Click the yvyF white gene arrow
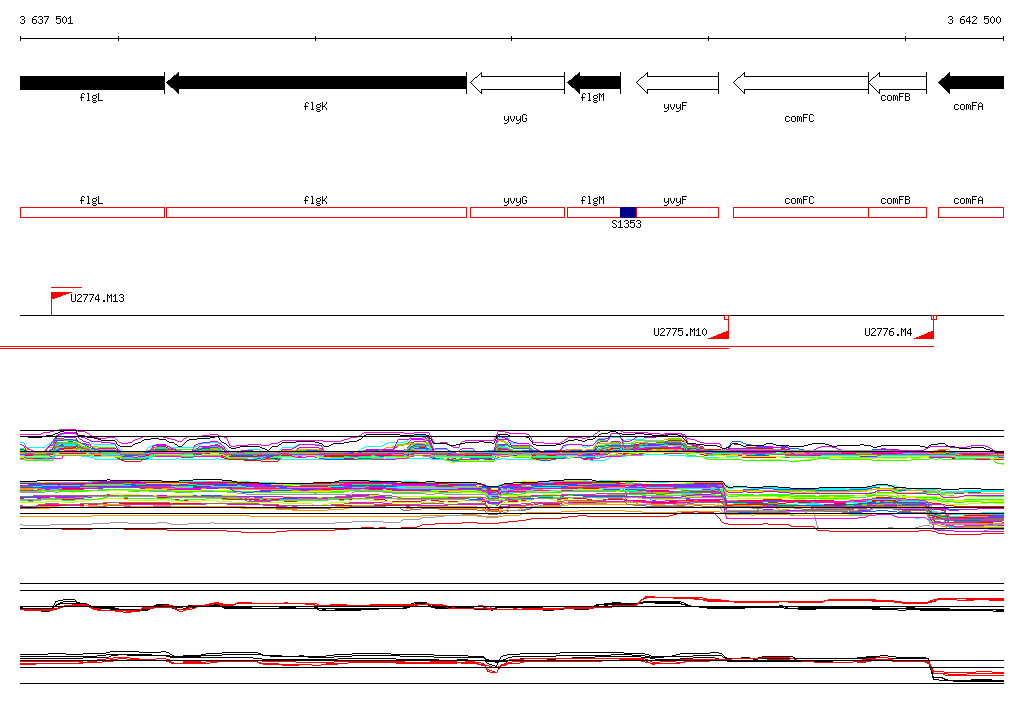 (677, 83)
